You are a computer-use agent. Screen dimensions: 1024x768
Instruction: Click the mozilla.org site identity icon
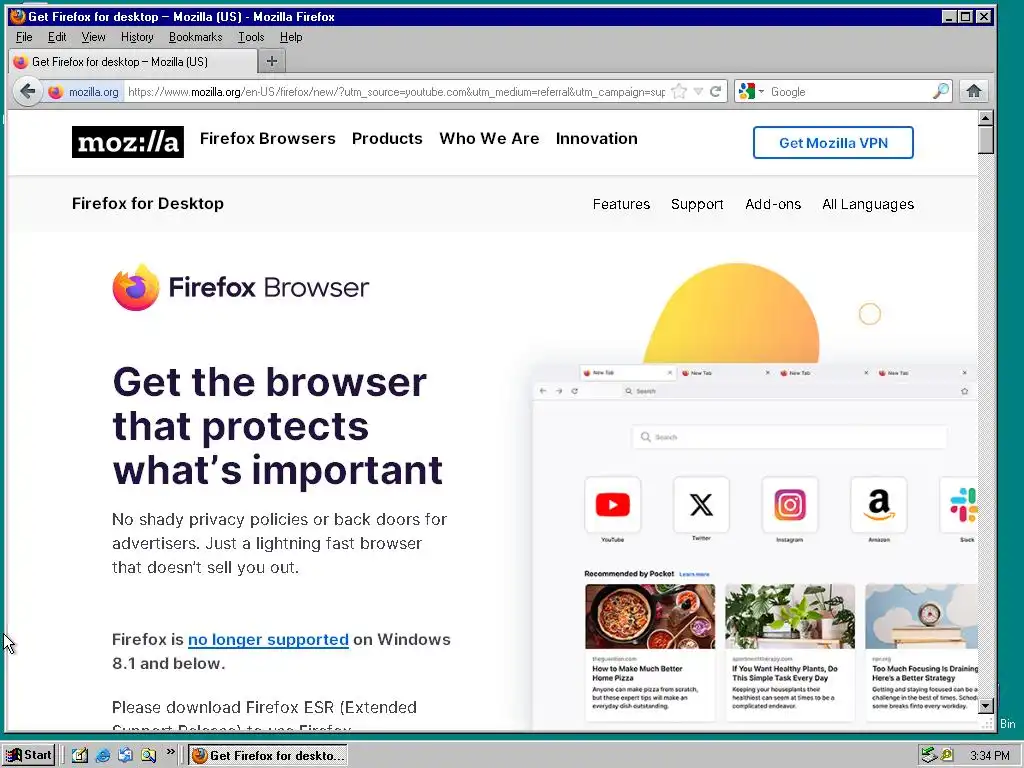point(56,92)
